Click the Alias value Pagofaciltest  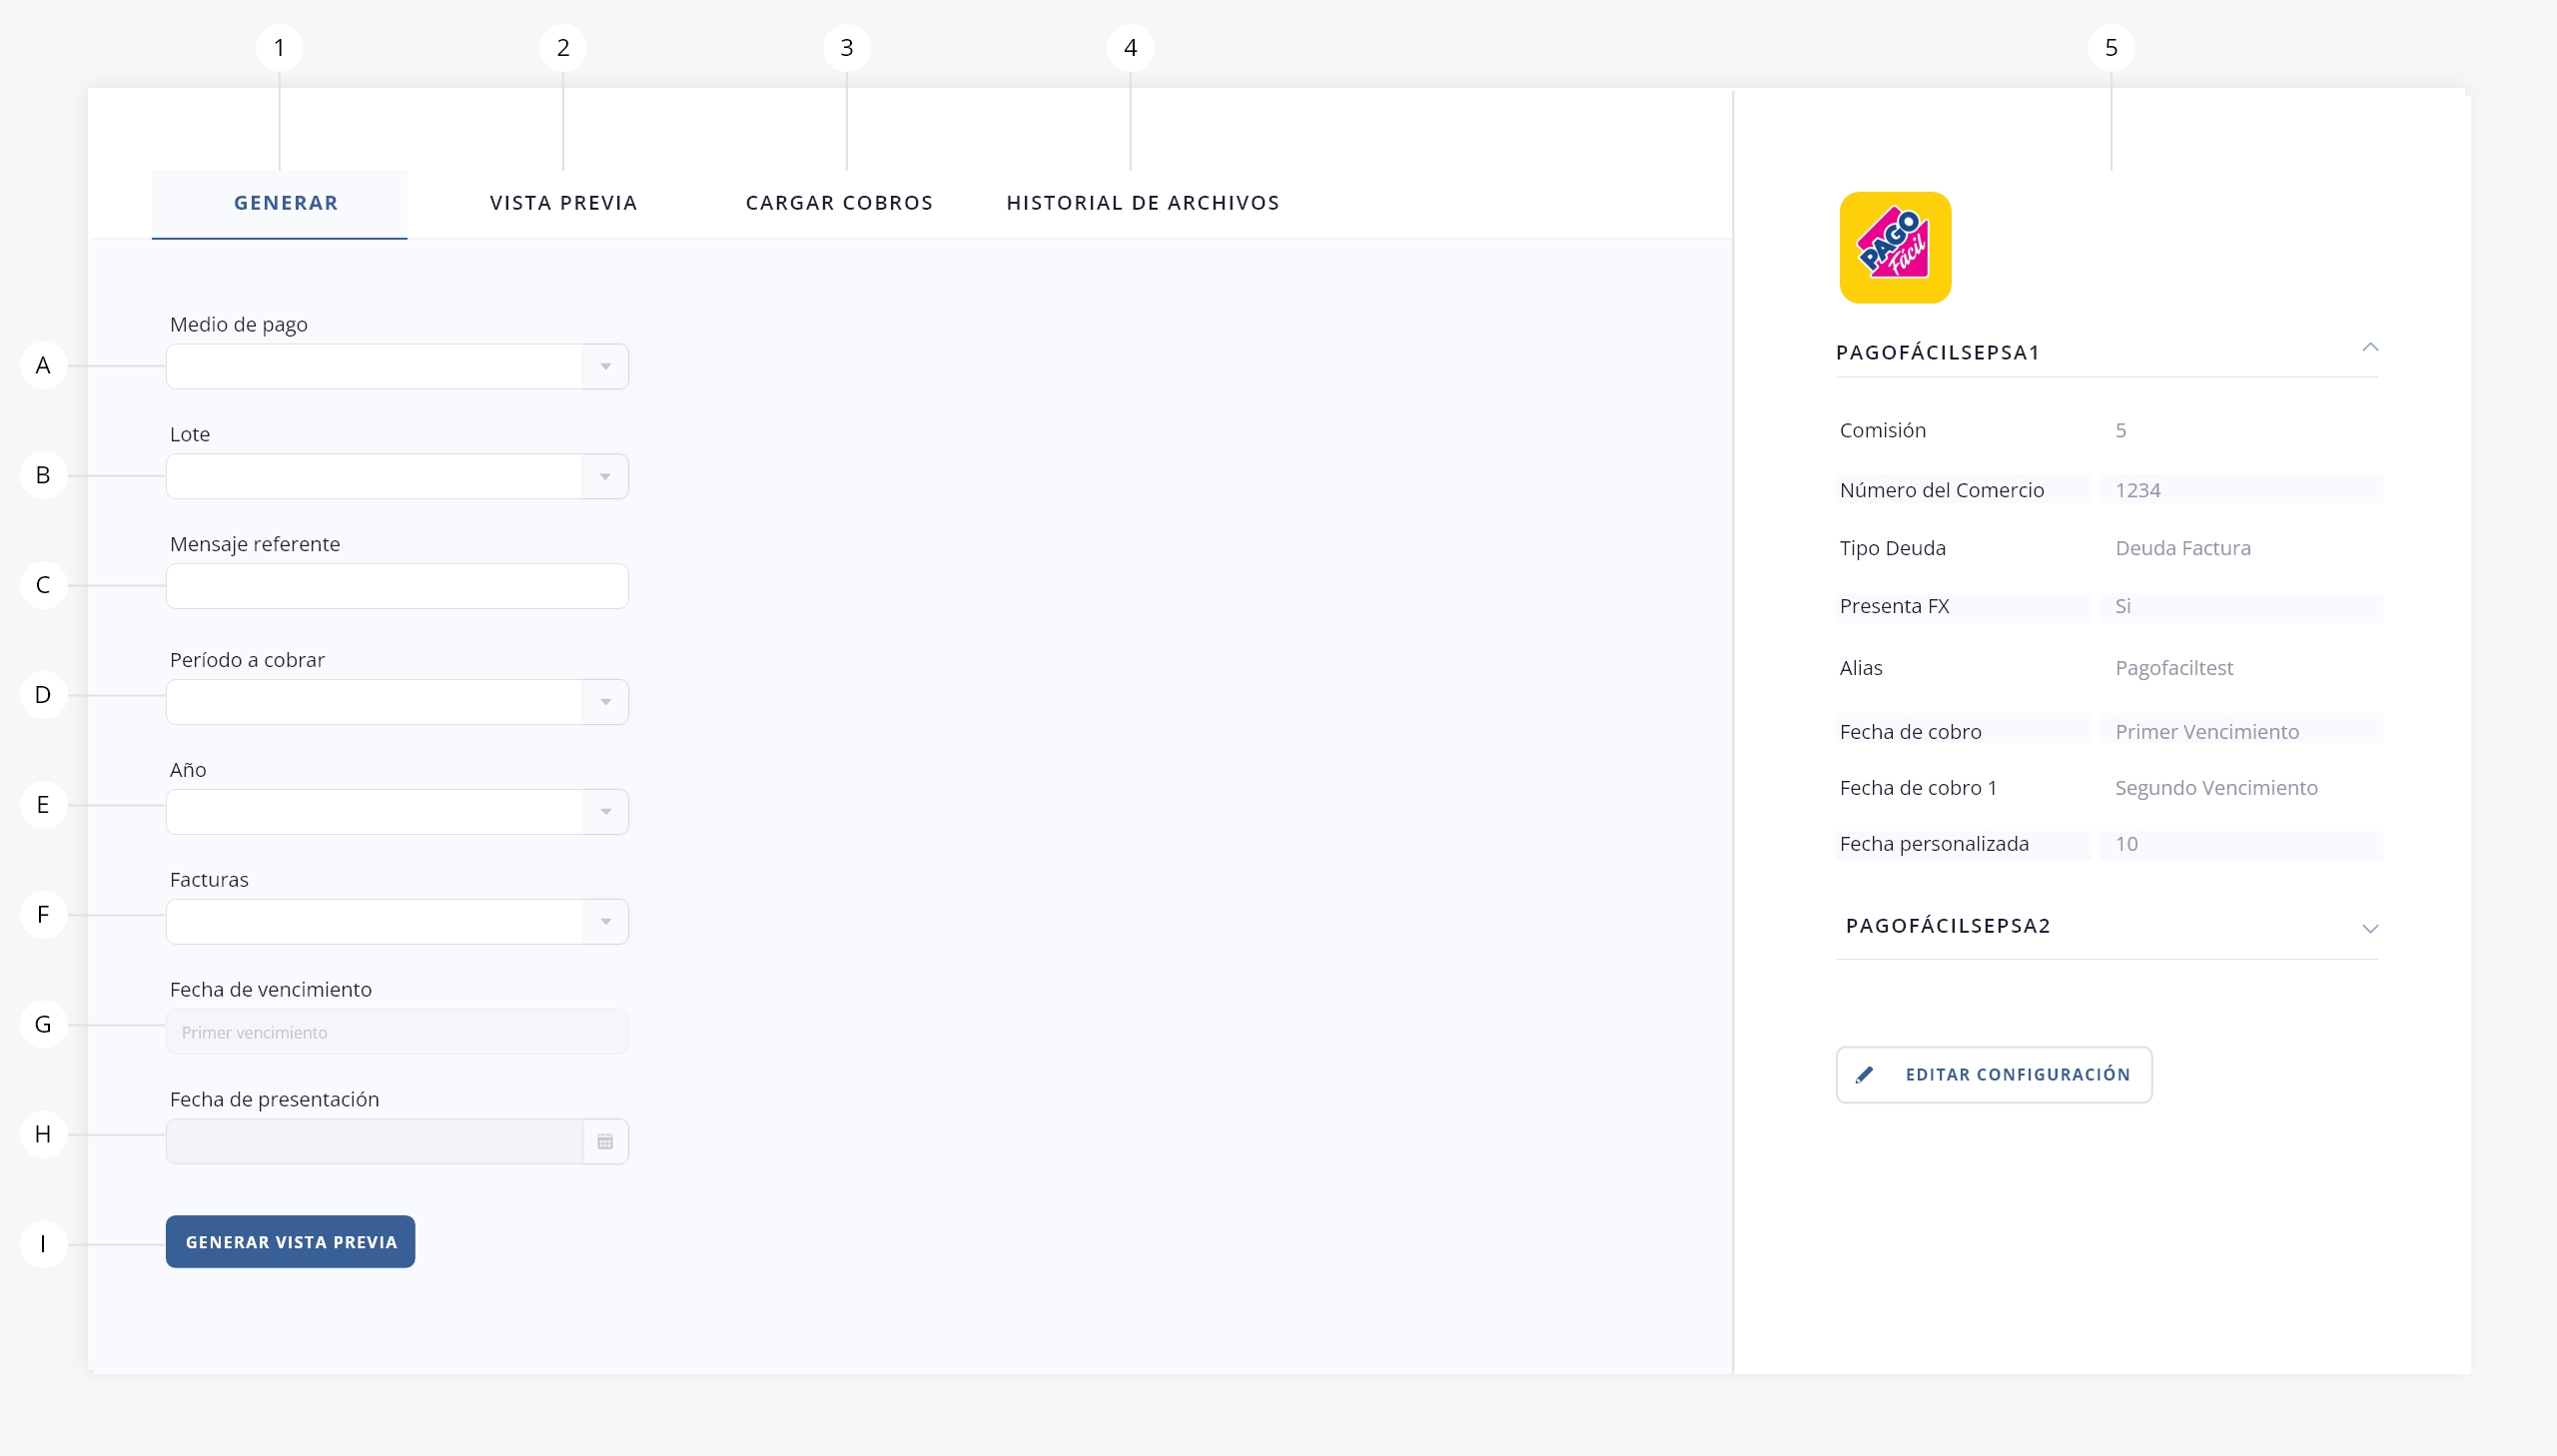[x=2174, y=668]
